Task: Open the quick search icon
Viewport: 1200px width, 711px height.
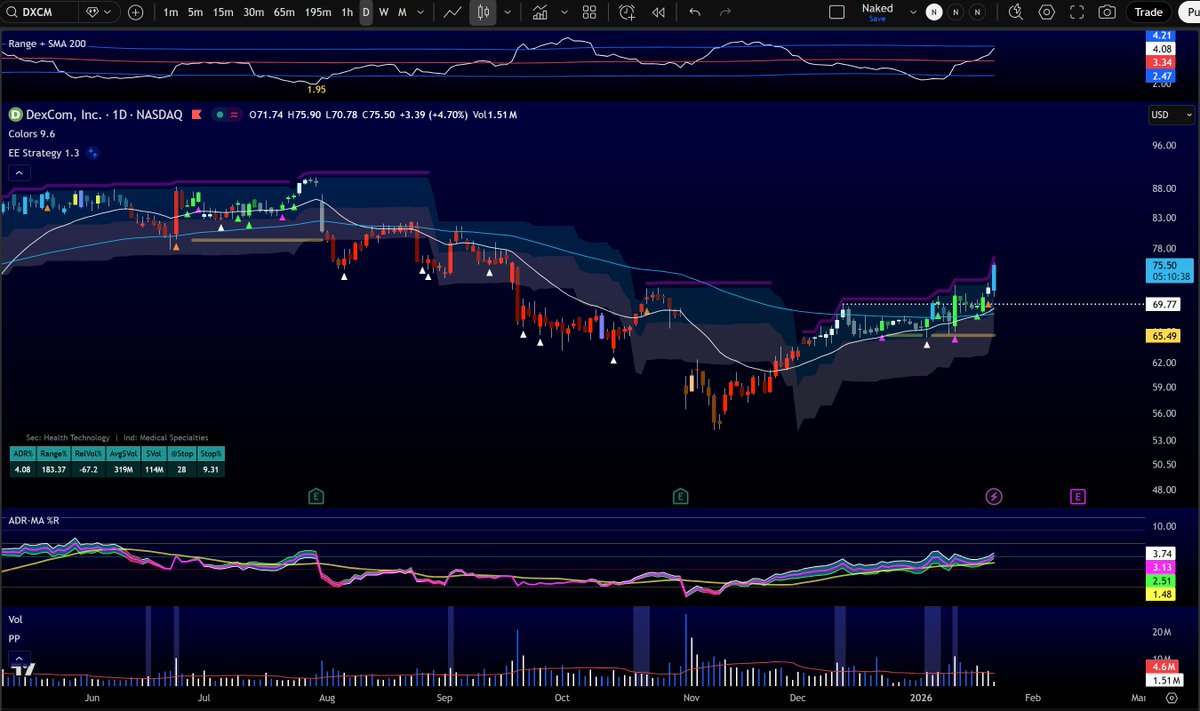Action: (x=1016, y=12)
